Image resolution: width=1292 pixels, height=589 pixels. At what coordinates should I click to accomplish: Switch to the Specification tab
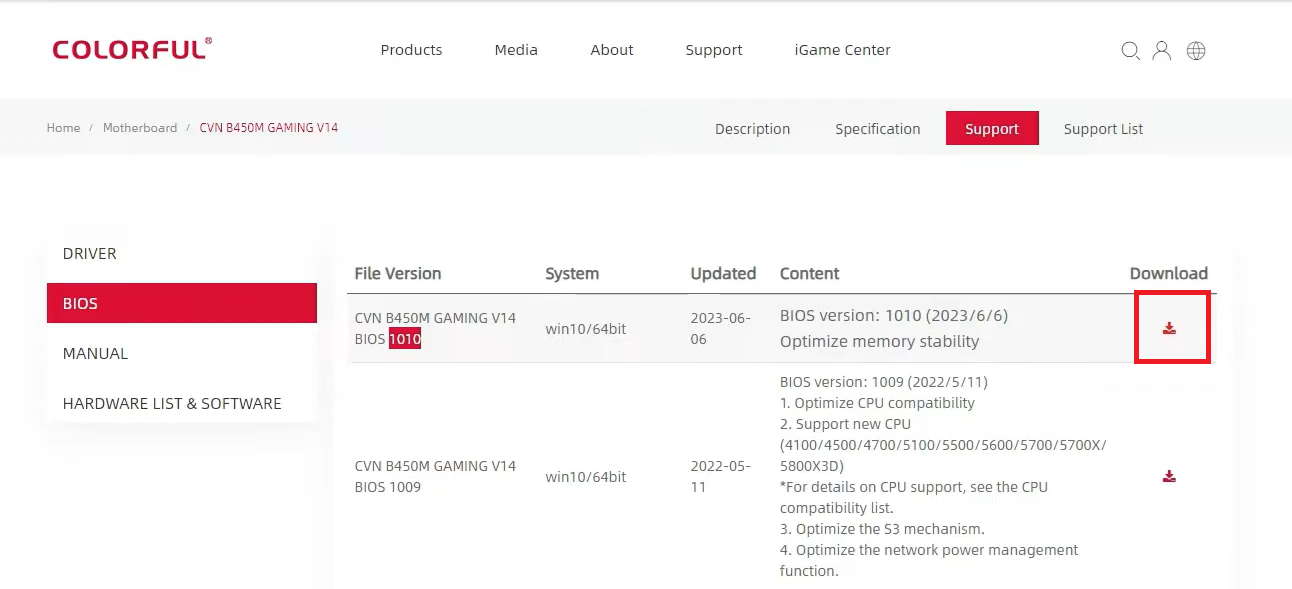pos(878,129)
